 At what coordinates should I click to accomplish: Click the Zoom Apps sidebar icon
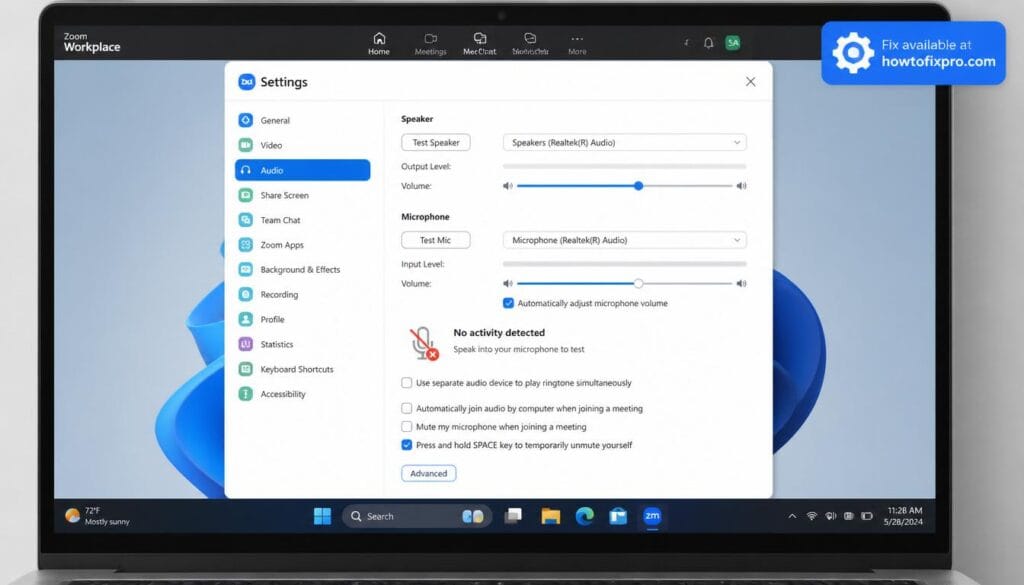point(246,245)
